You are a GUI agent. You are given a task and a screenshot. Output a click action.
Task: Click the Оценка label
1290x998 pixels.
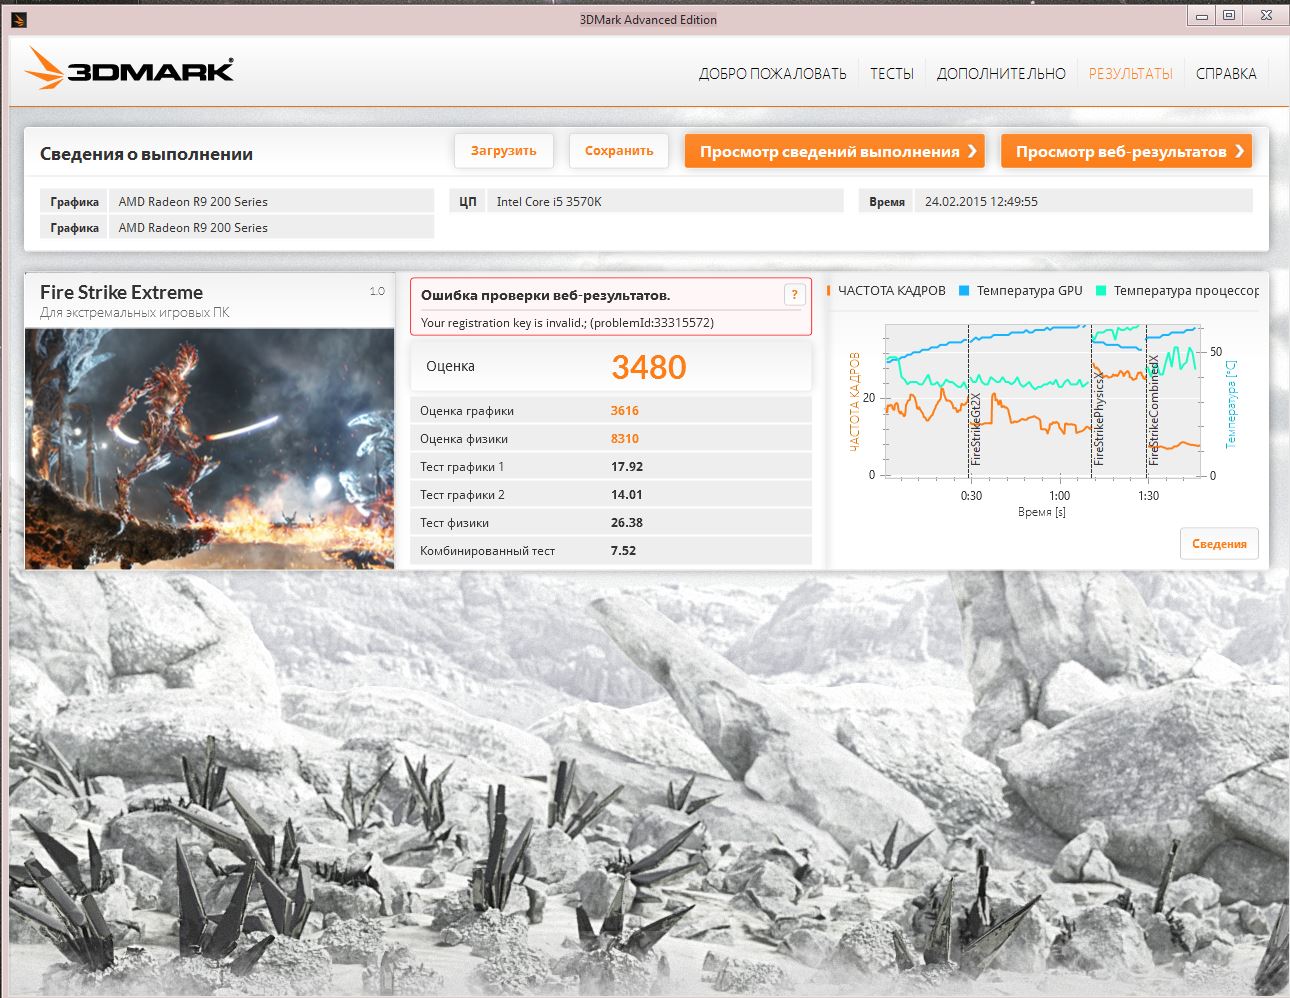[x=450, y=366]
